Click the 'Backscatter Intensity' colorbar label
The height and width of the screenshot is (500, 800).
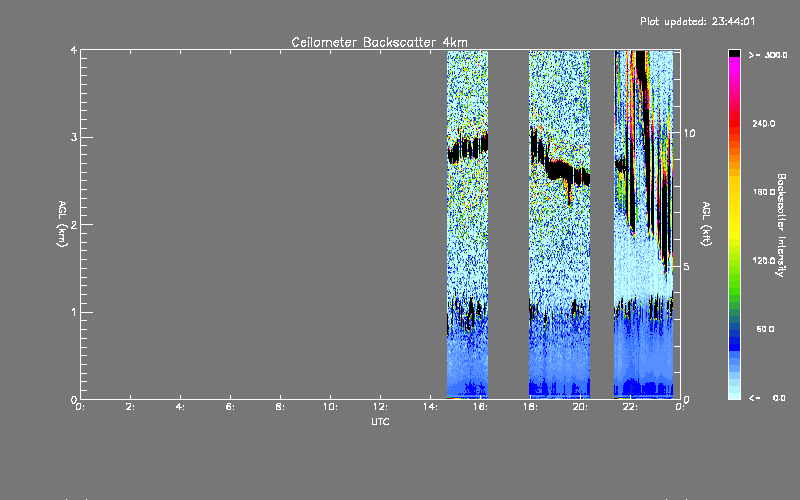781,225
